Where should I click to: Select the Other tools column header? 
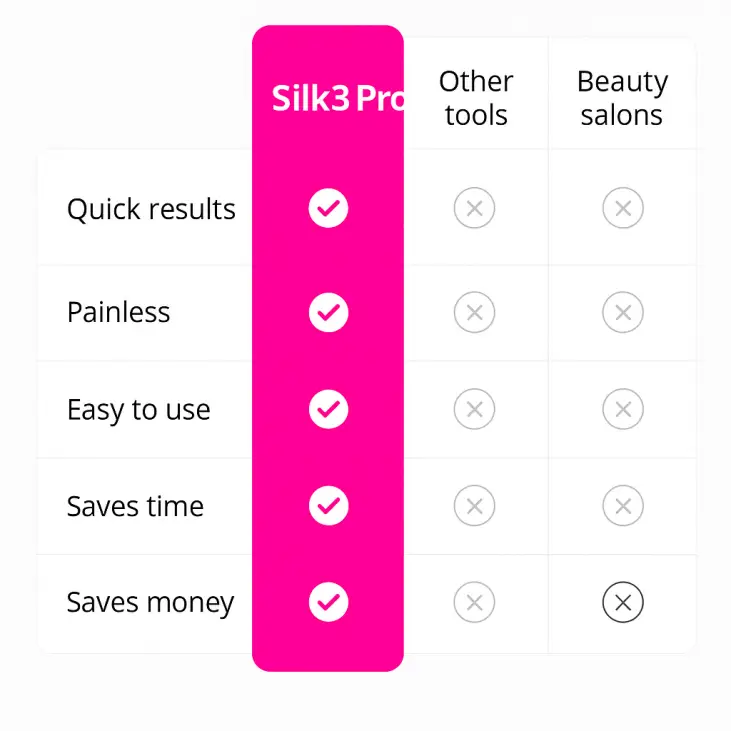[x=476, y=98]
